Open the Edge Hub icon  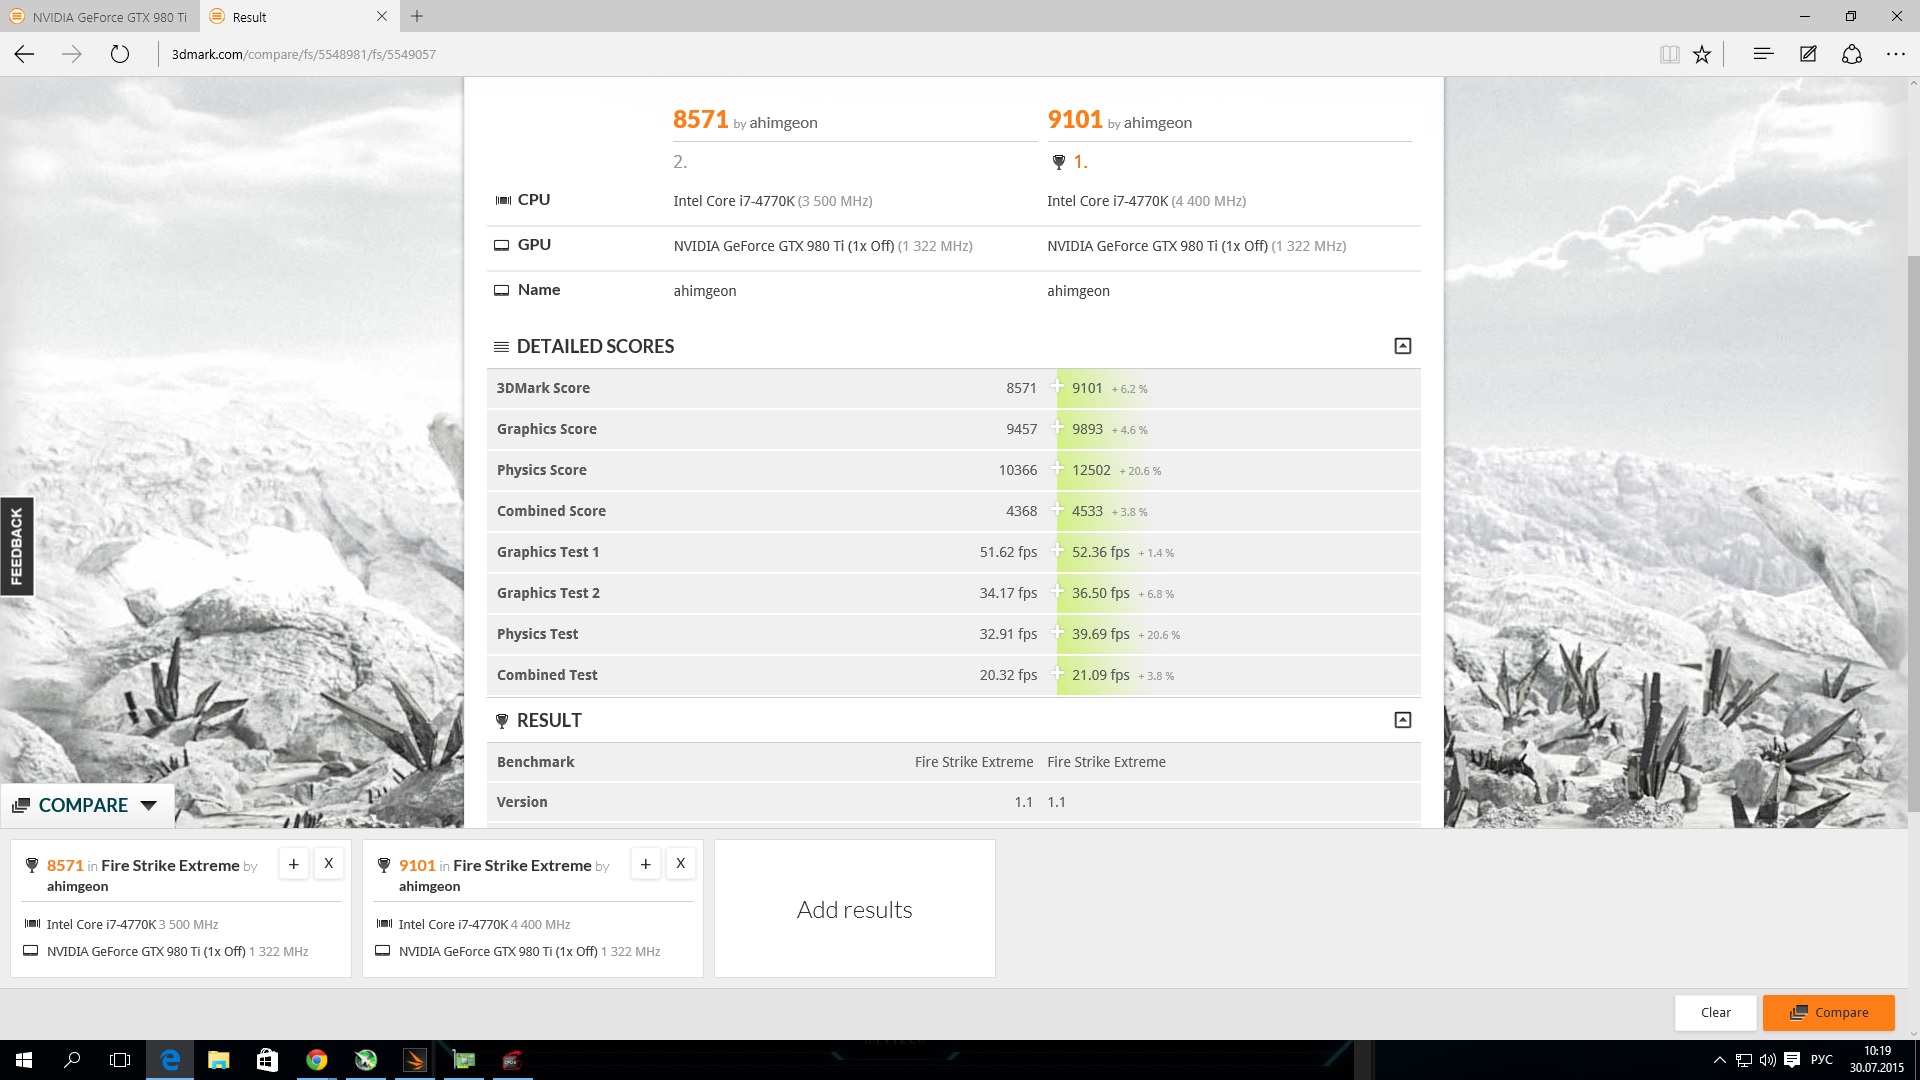tap(1763, 54)
